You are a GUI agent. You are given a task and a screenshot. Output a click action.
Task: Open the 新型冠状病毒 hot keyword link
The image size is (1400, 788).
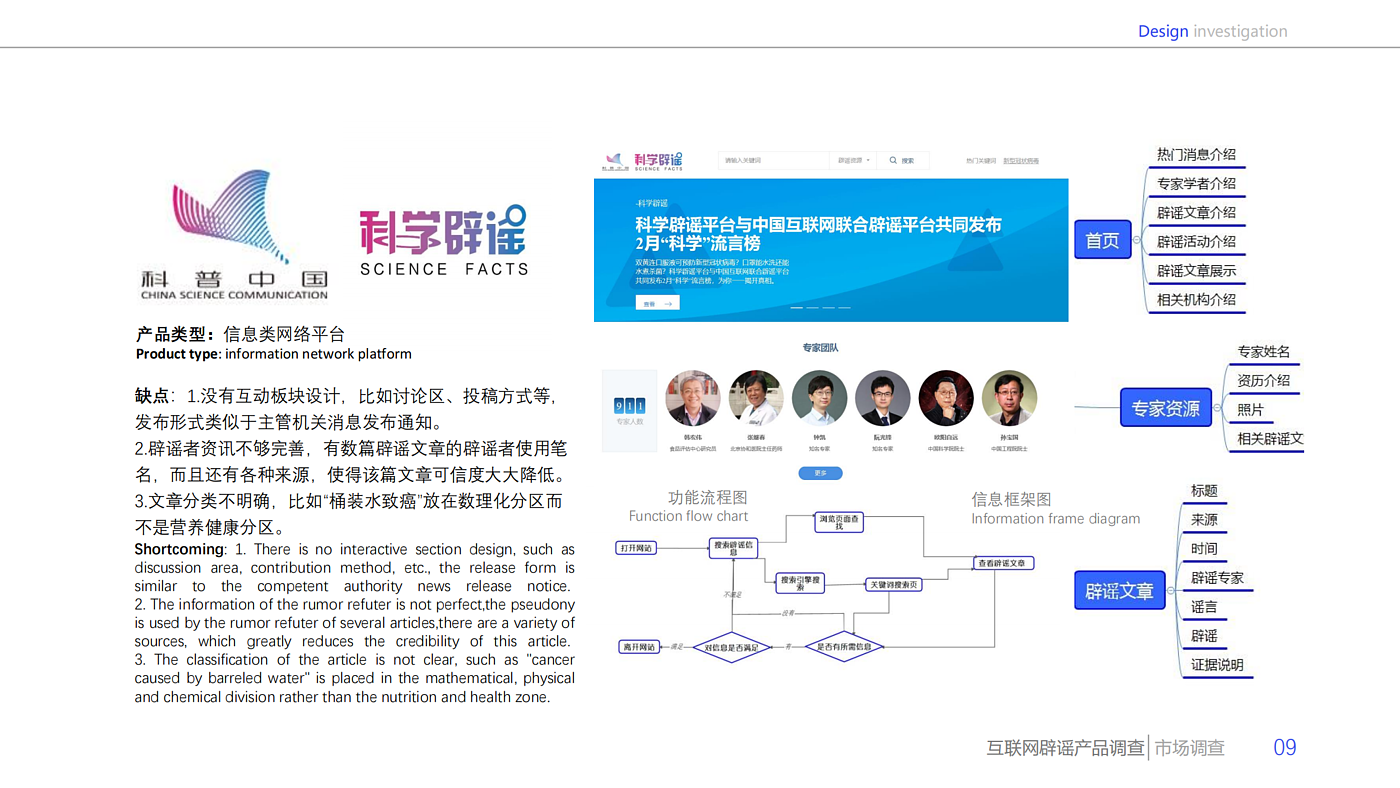(x=1021, y=160)
